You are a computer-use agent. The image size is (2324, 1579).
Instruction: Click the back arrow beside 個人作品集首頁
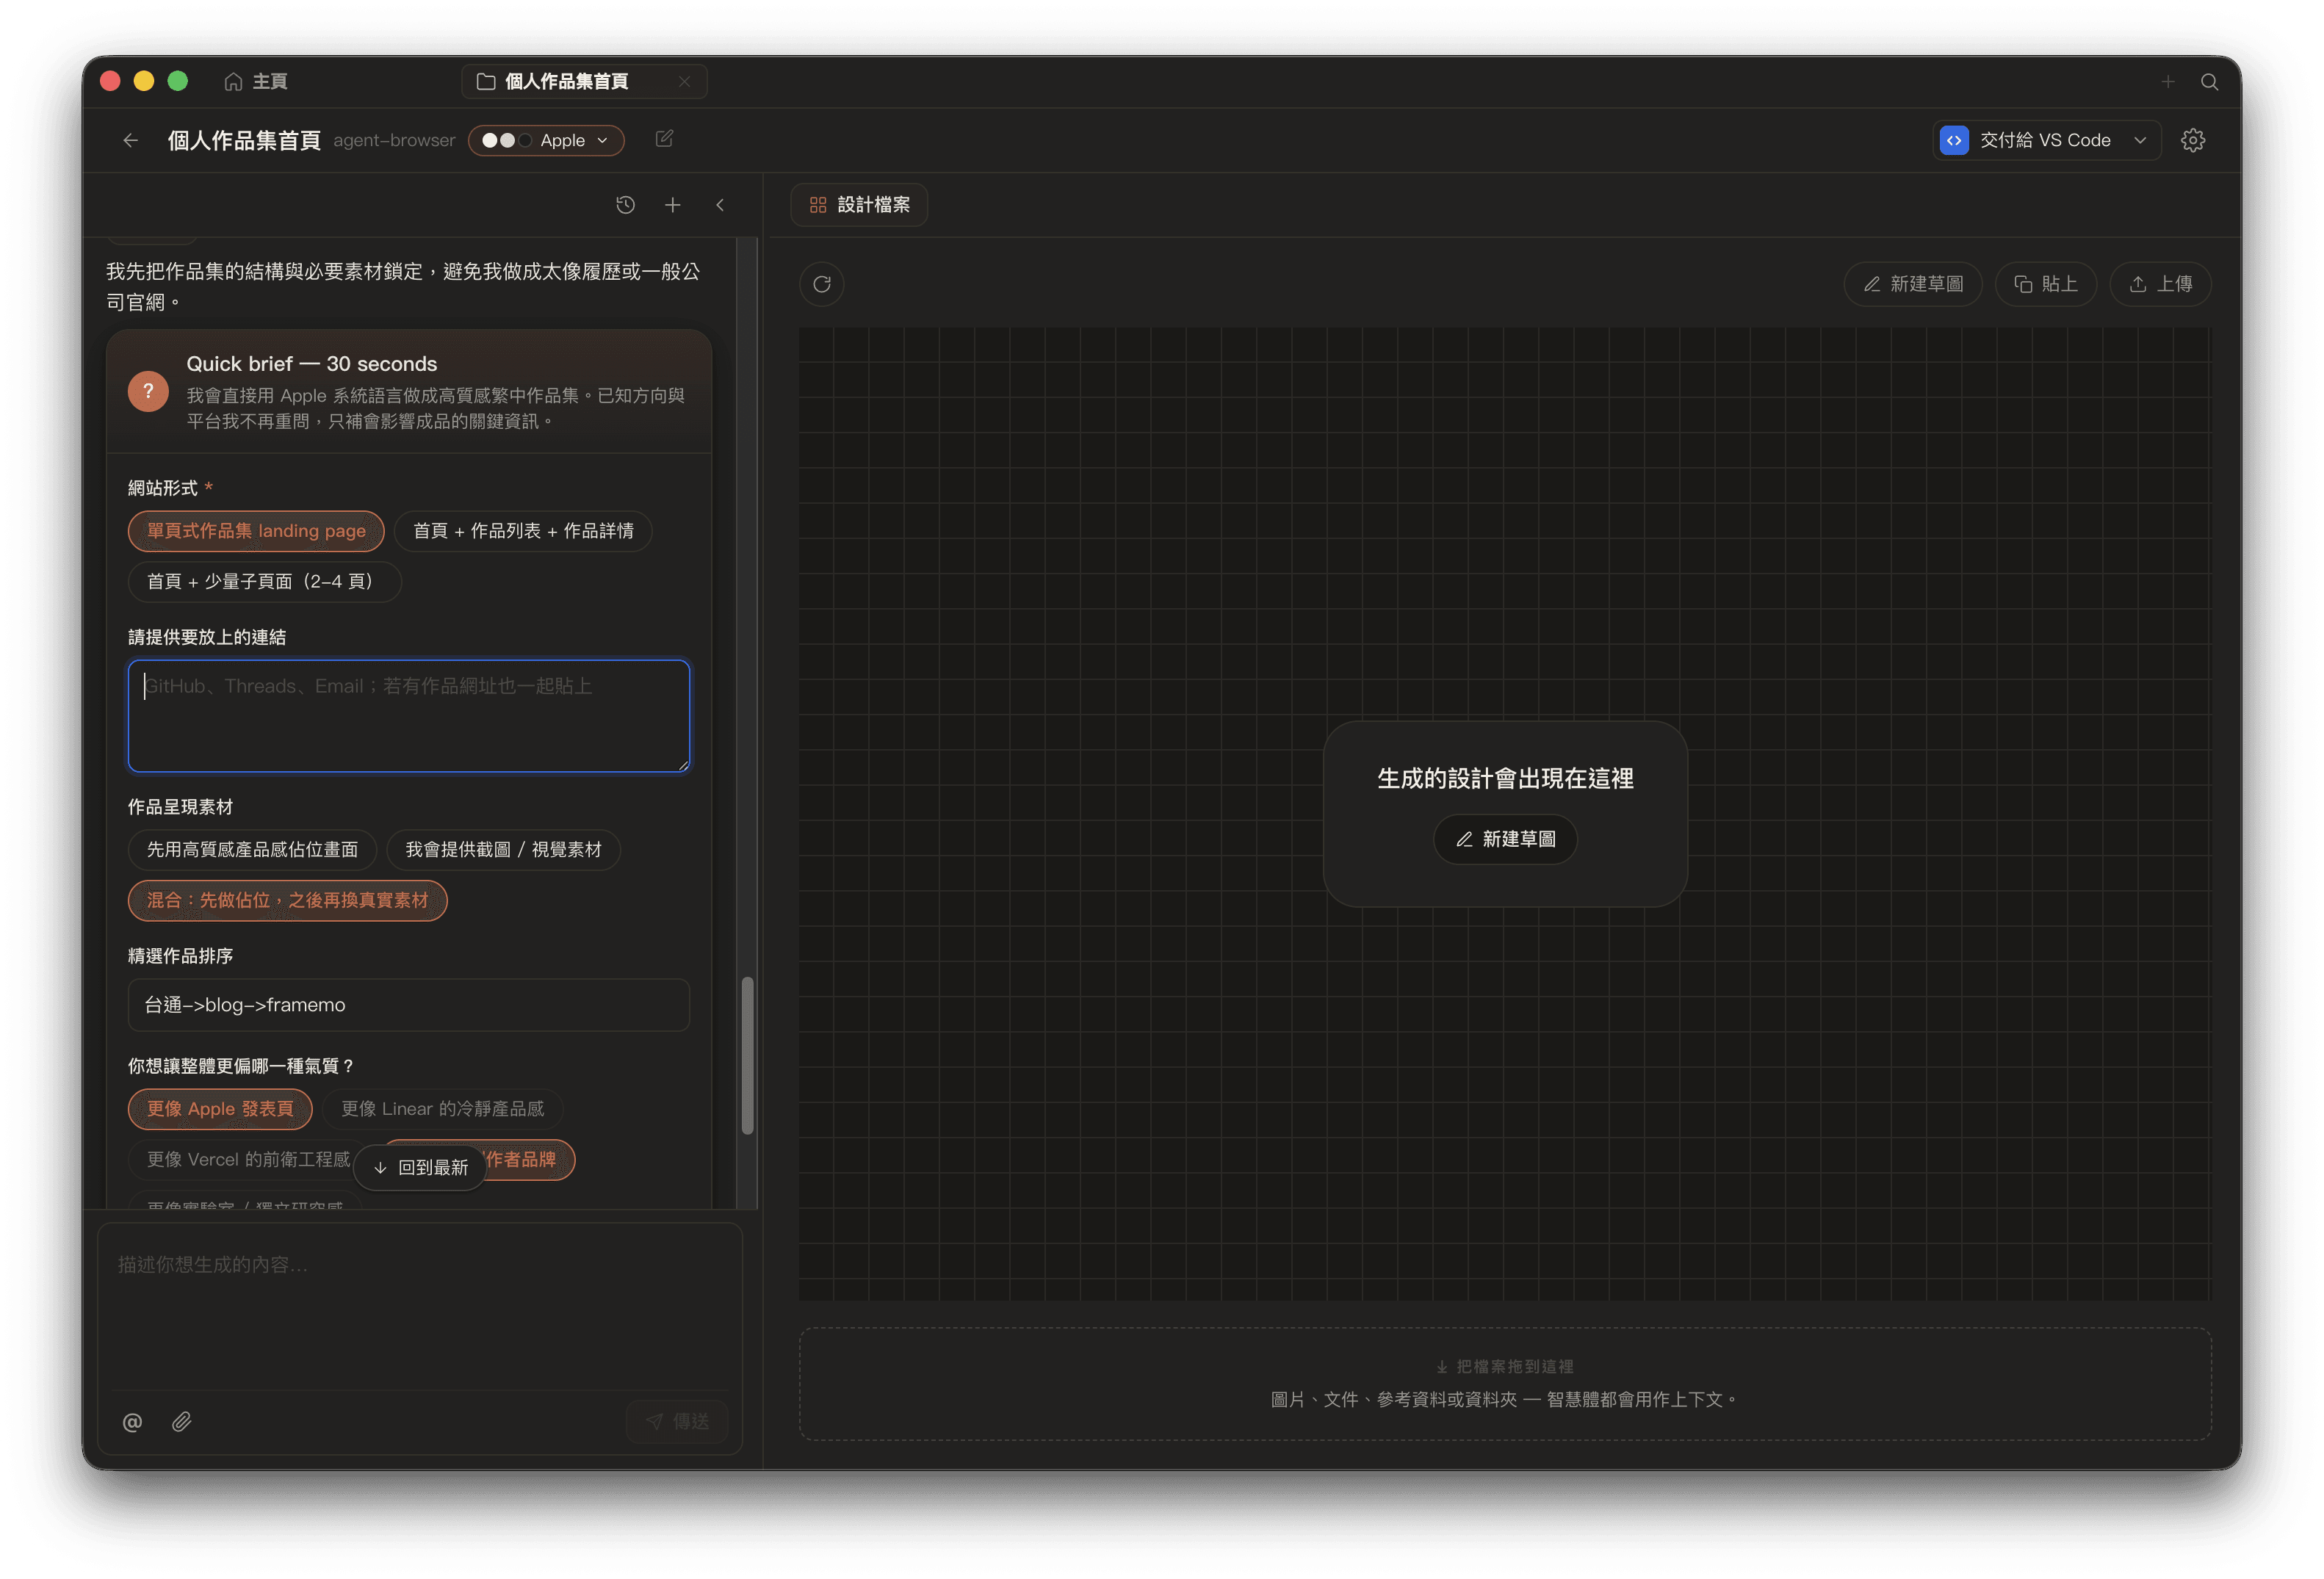click(x=130, y=140)
